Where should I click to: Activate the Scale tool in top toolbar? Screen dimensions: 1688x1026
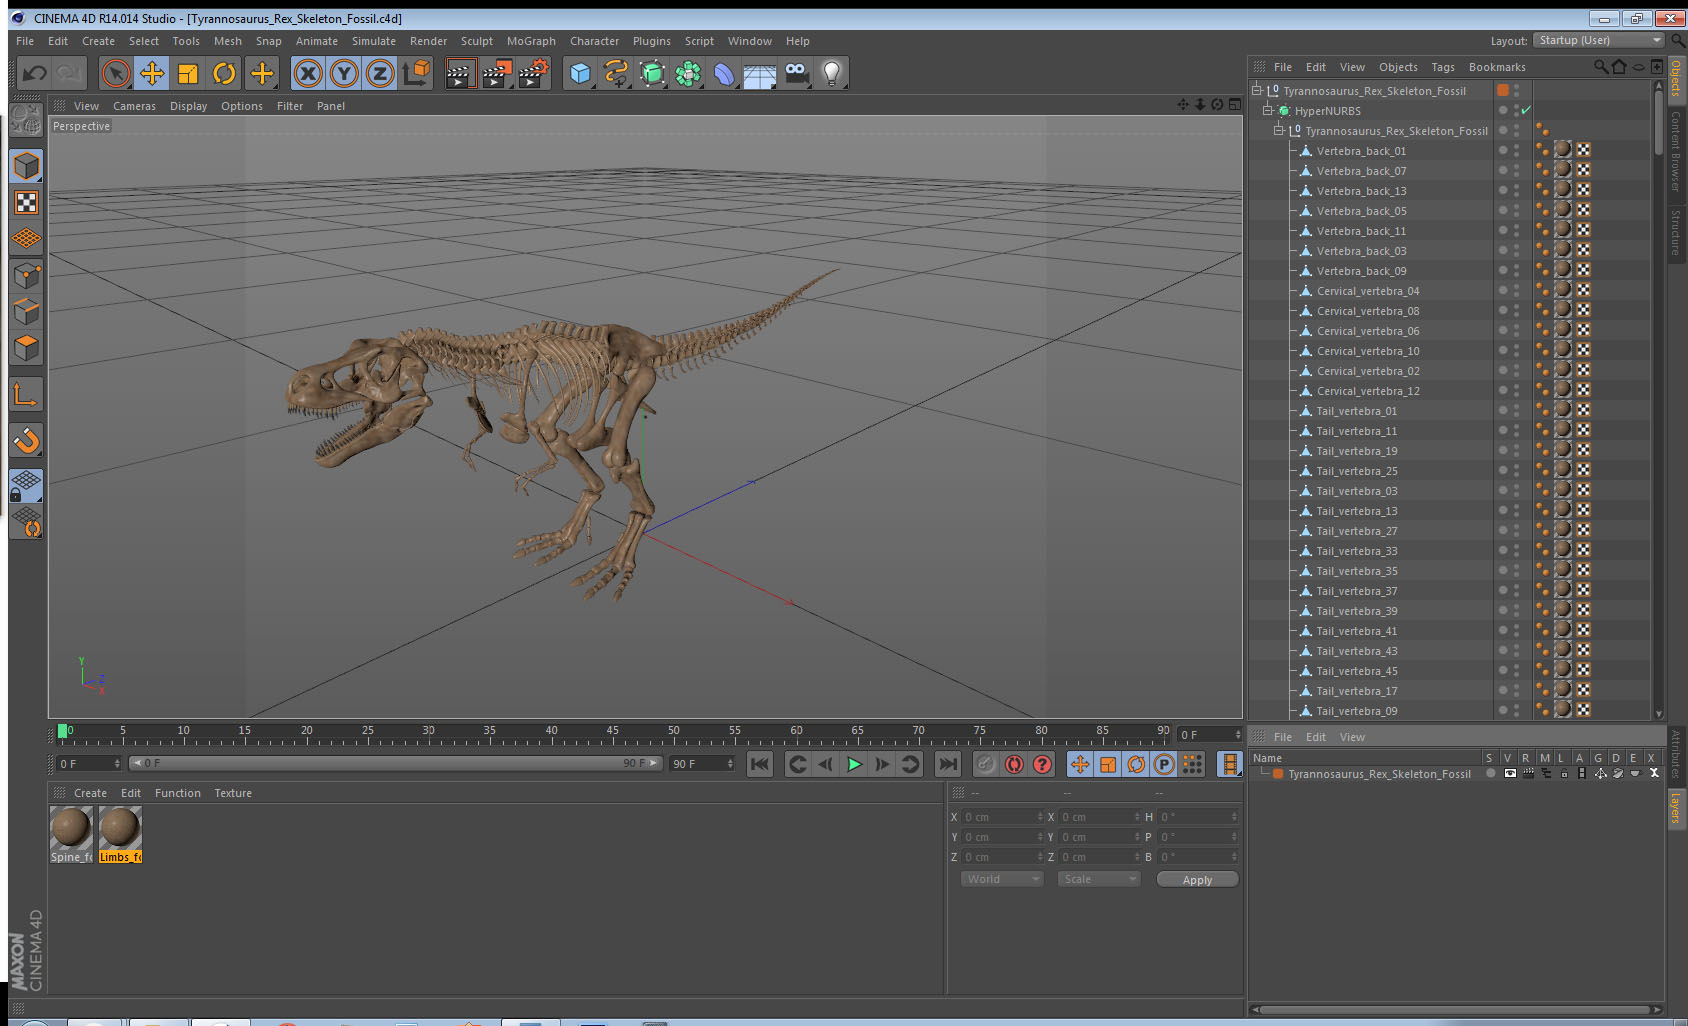(188, 73)
